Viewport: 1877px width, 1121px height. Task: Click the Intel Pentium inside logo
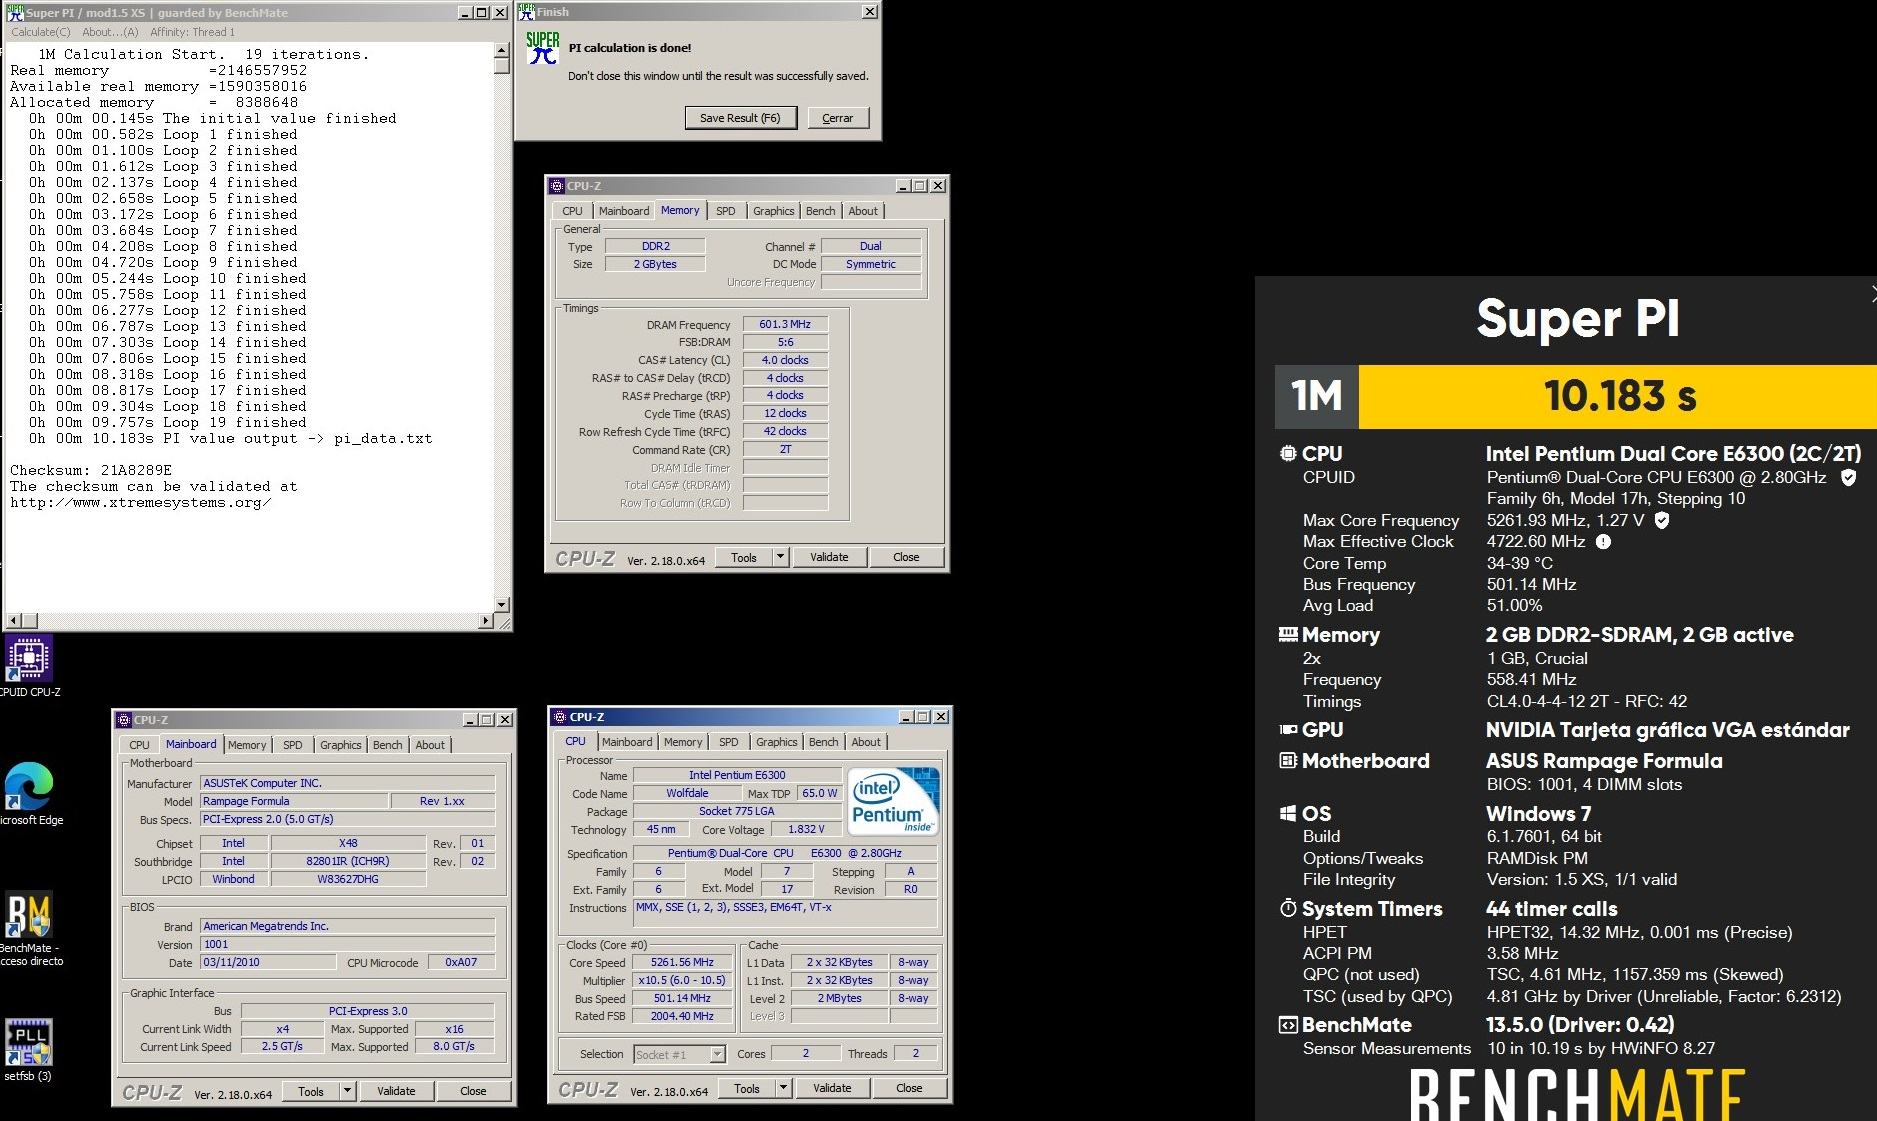click(x=893, y=800)
